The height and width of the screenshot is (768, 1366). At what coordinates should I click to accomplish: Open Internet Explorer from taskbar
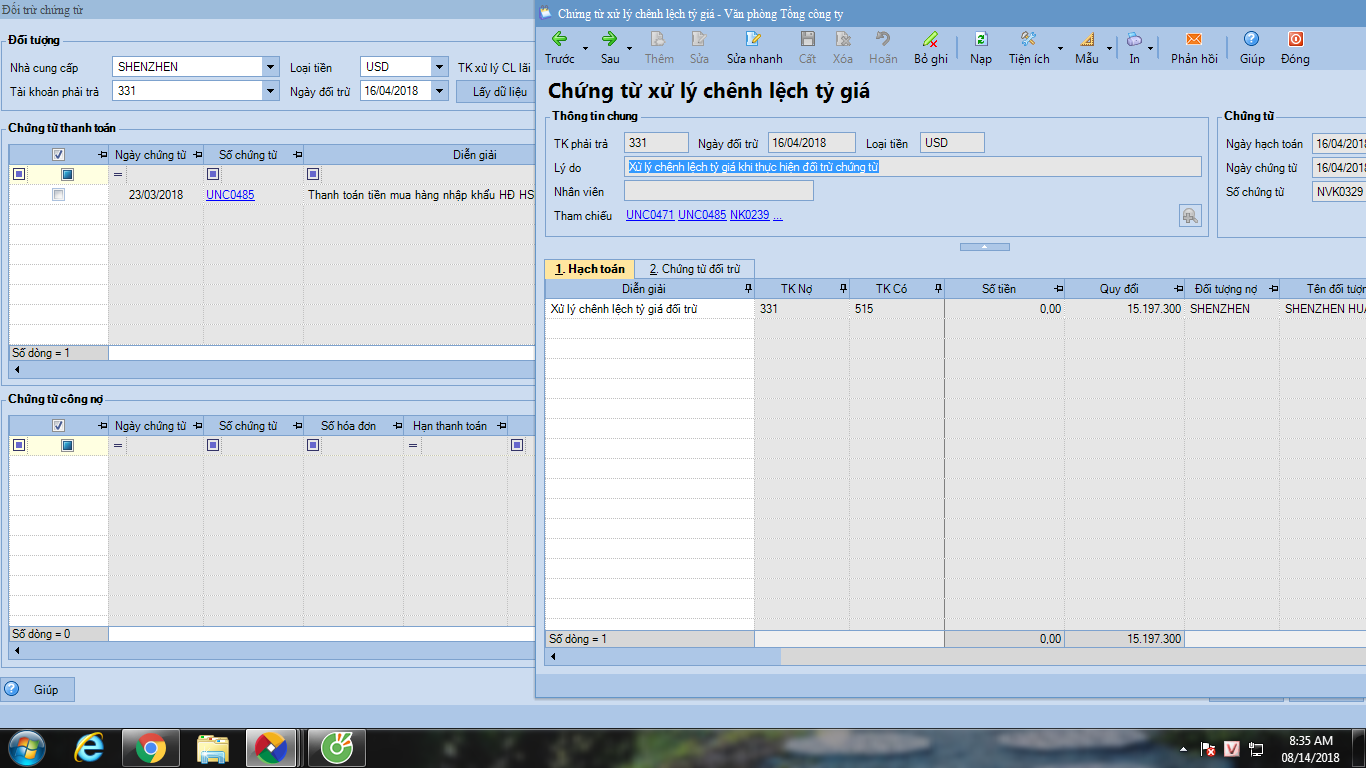90,748
